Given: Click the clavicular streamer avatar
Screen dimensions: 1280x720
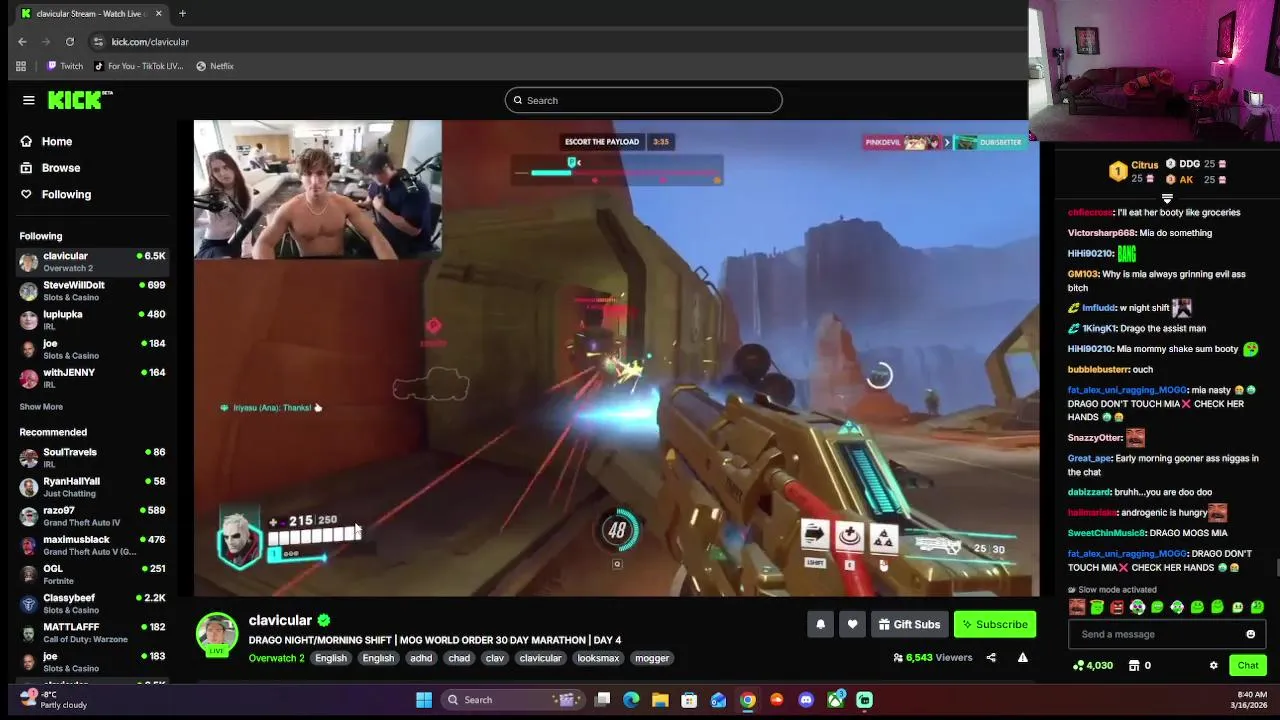Looking at the screenshot, I should pyautogui.click(x=217, y=634).
